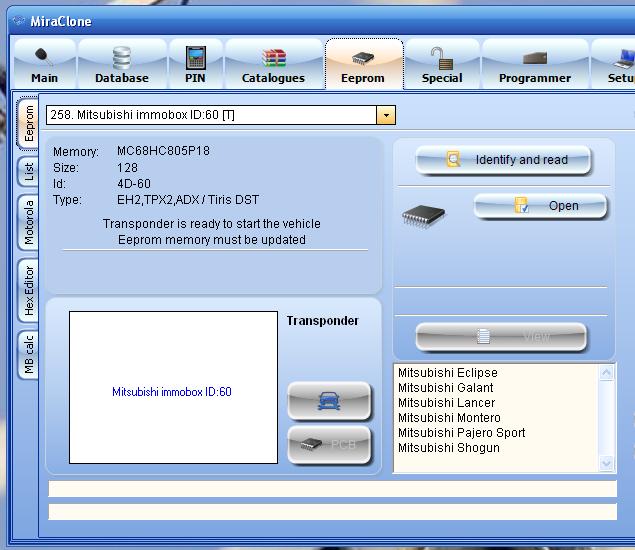Image resolution: width=635 pixels, height=550 pixels.
Task: Click vehicle list scroll down arrow
Action: (606, 463)
